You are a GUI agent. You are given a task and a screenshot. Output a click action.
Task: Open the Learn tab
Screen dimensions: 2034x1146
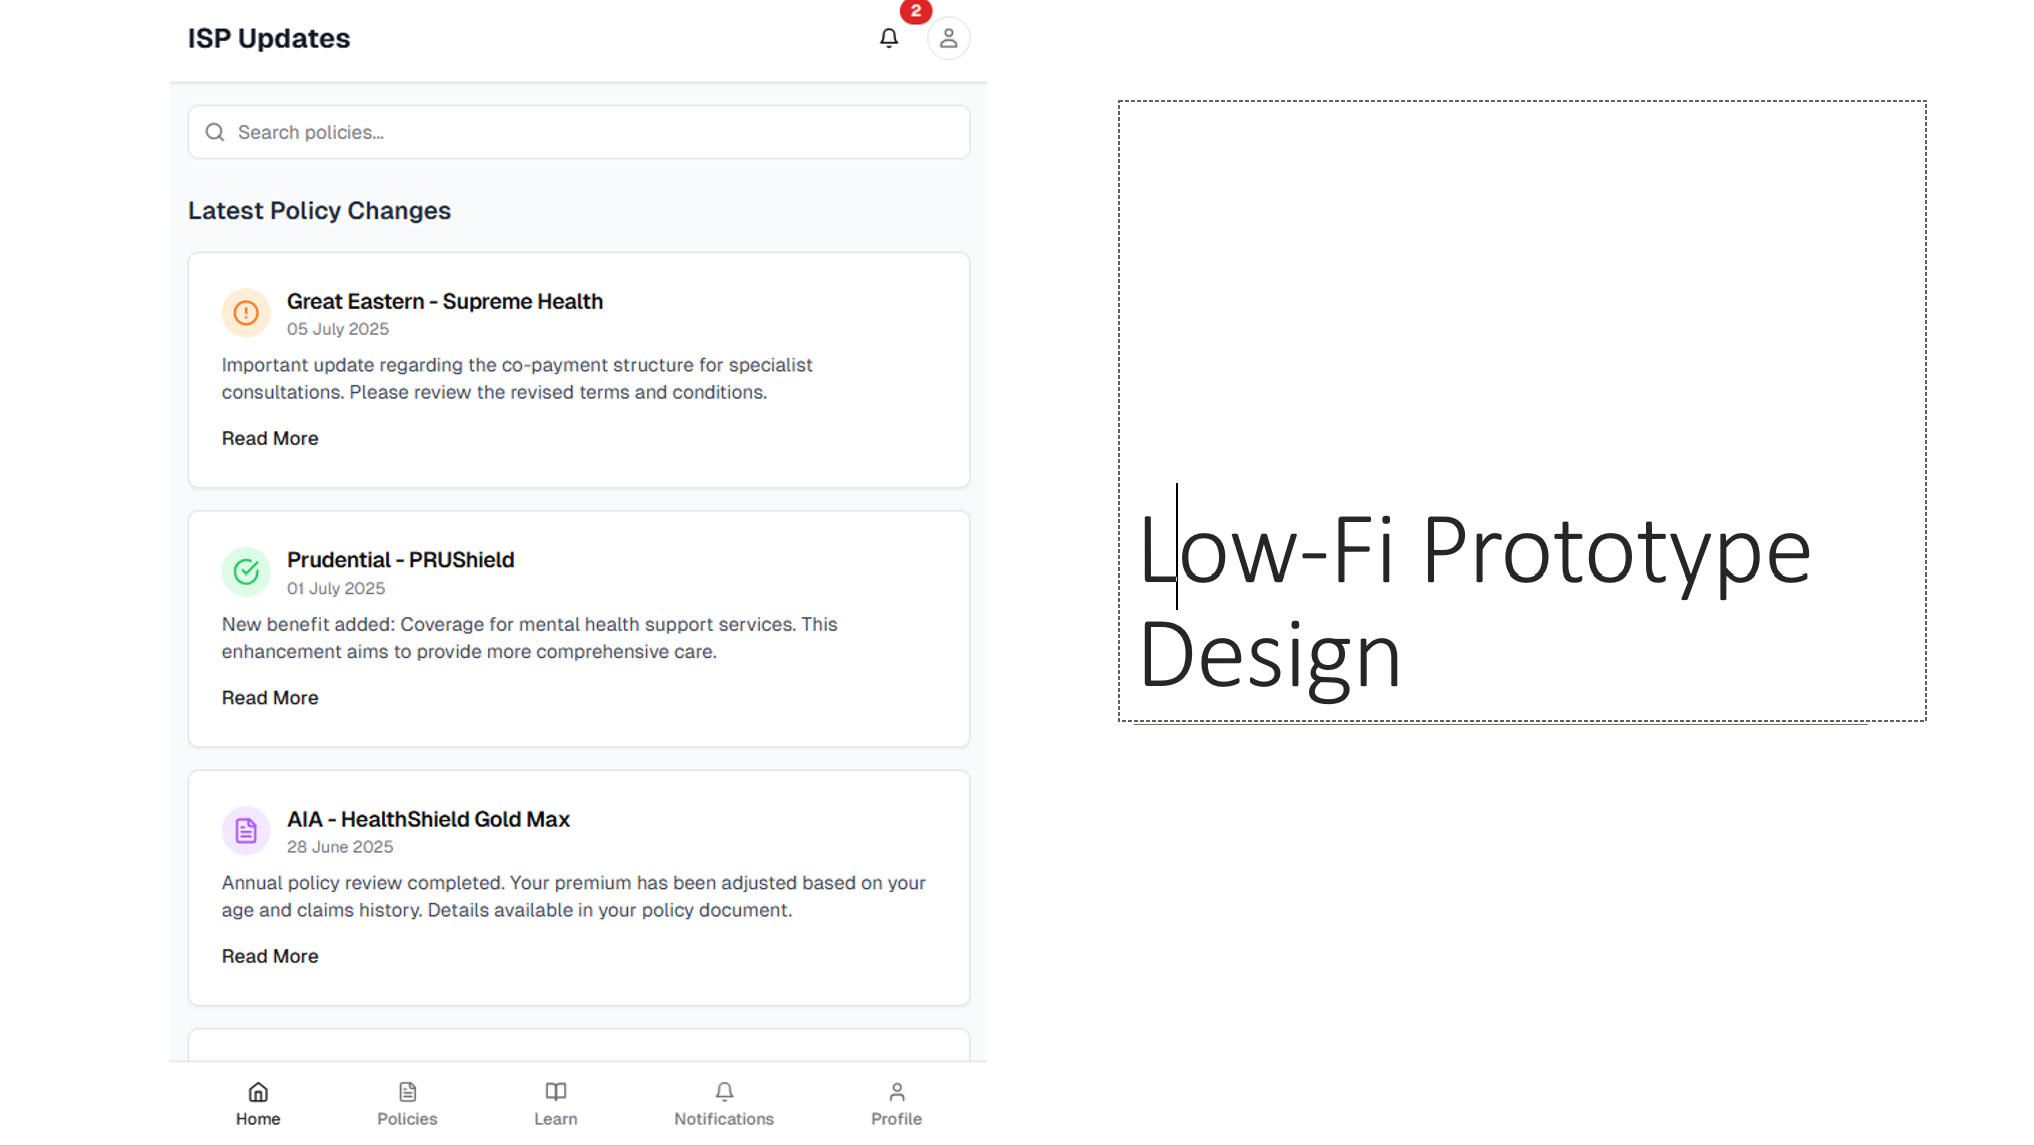[556, 1104]
